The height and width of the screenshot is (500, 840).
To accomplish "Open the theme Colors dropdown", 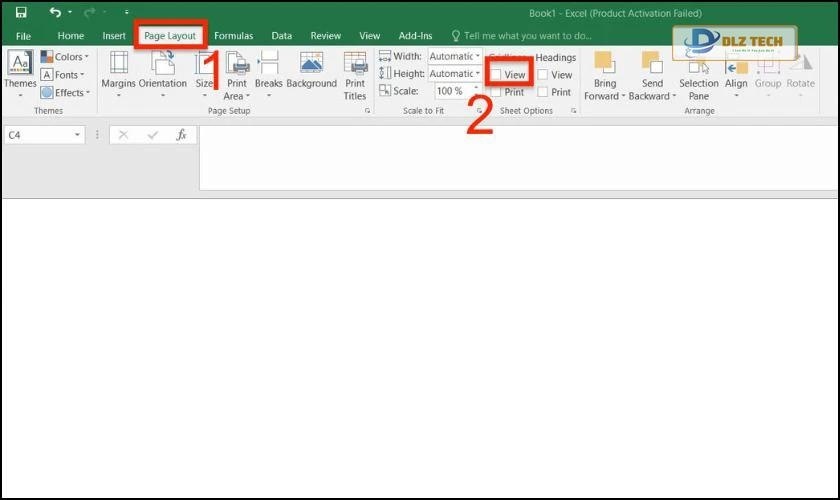I will point(65,57).
